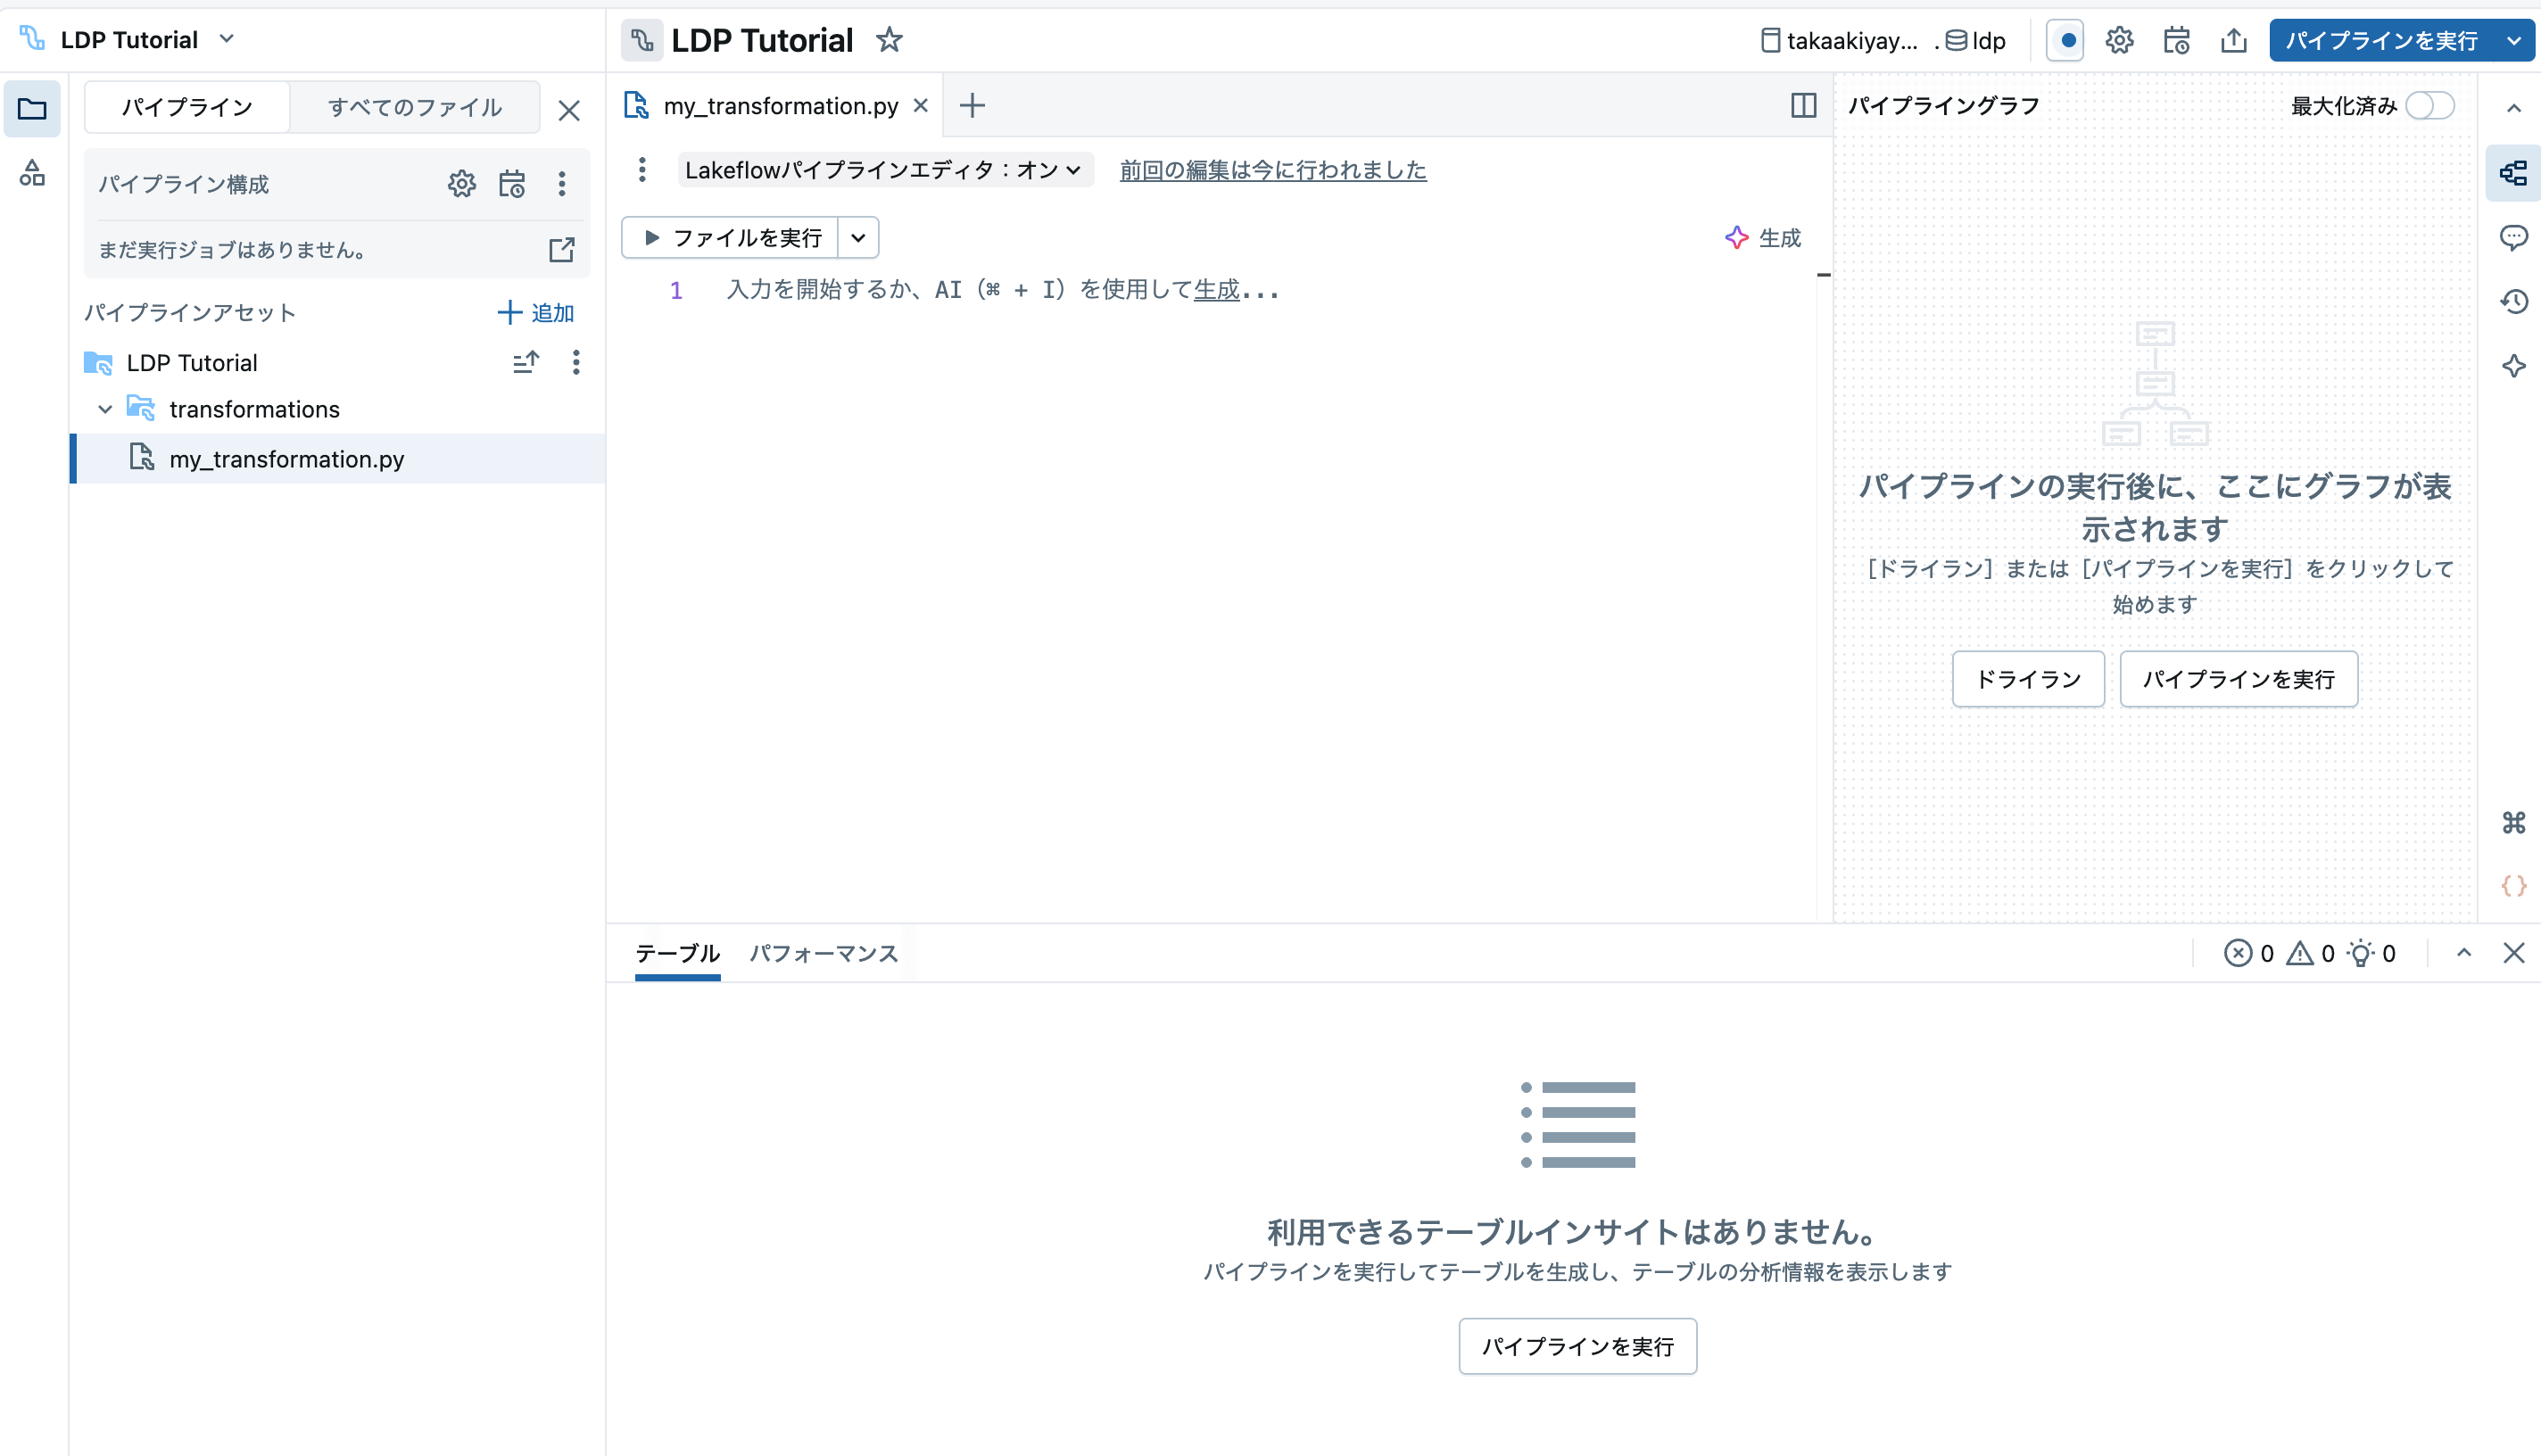
Task: Open the comments panel in right sidebar
Action: tap(2515, 237)
